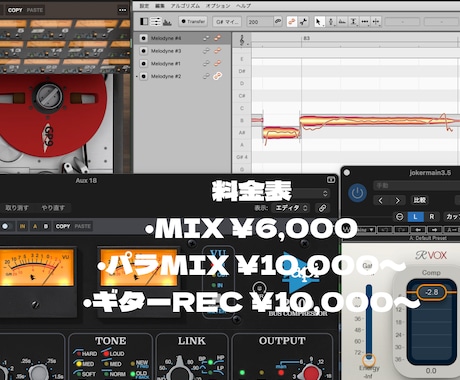Click 取り消す undo button in Aux 18 window
Image resolution: width=460 pixels, height=380 pixels.
point(17,208)
